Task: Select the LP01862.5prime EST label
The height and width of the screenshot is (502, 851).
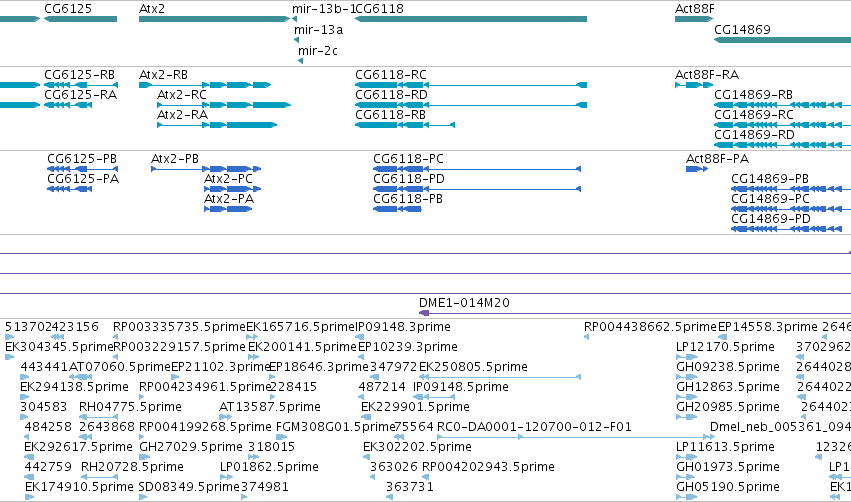Action: pos(269,467)
